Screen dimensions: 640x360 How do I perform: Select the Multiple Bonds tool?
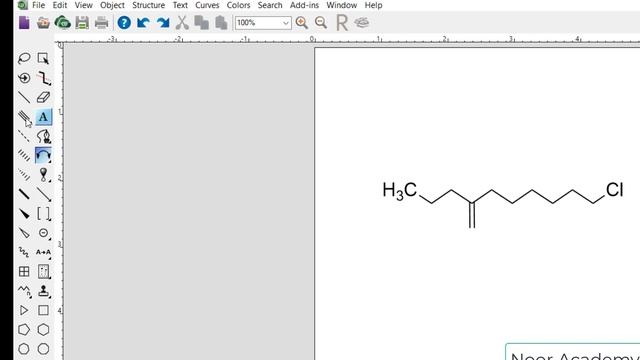click(24, 117)
